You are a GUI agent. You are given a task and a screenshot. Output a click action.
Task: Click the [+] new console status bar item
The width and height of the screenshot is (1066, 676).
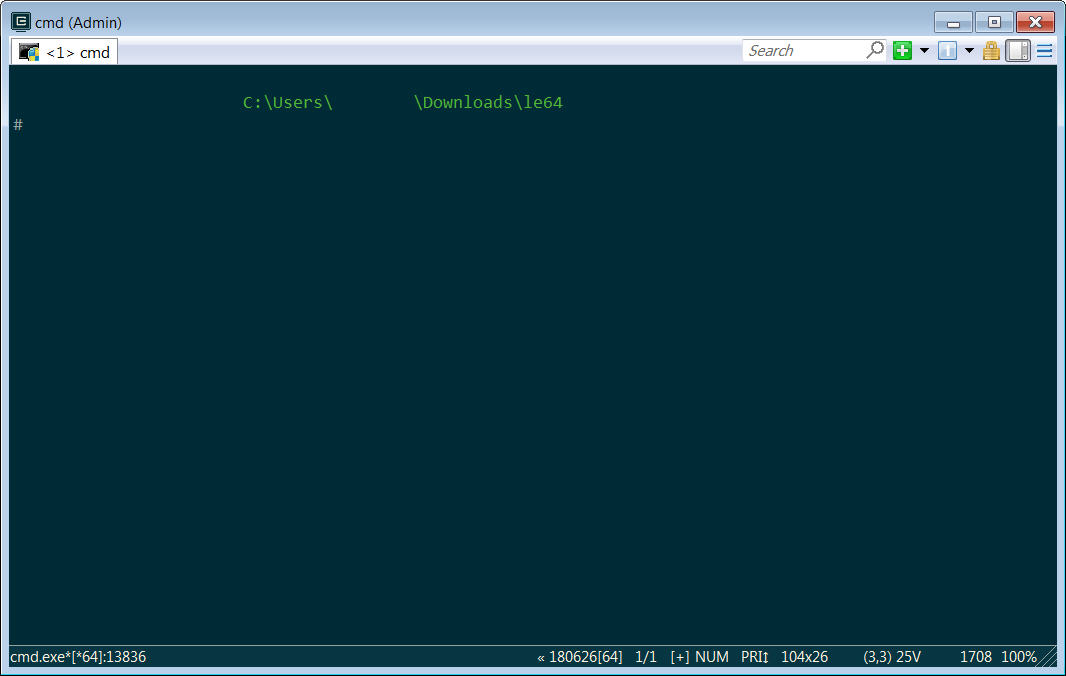coord(680,657)
